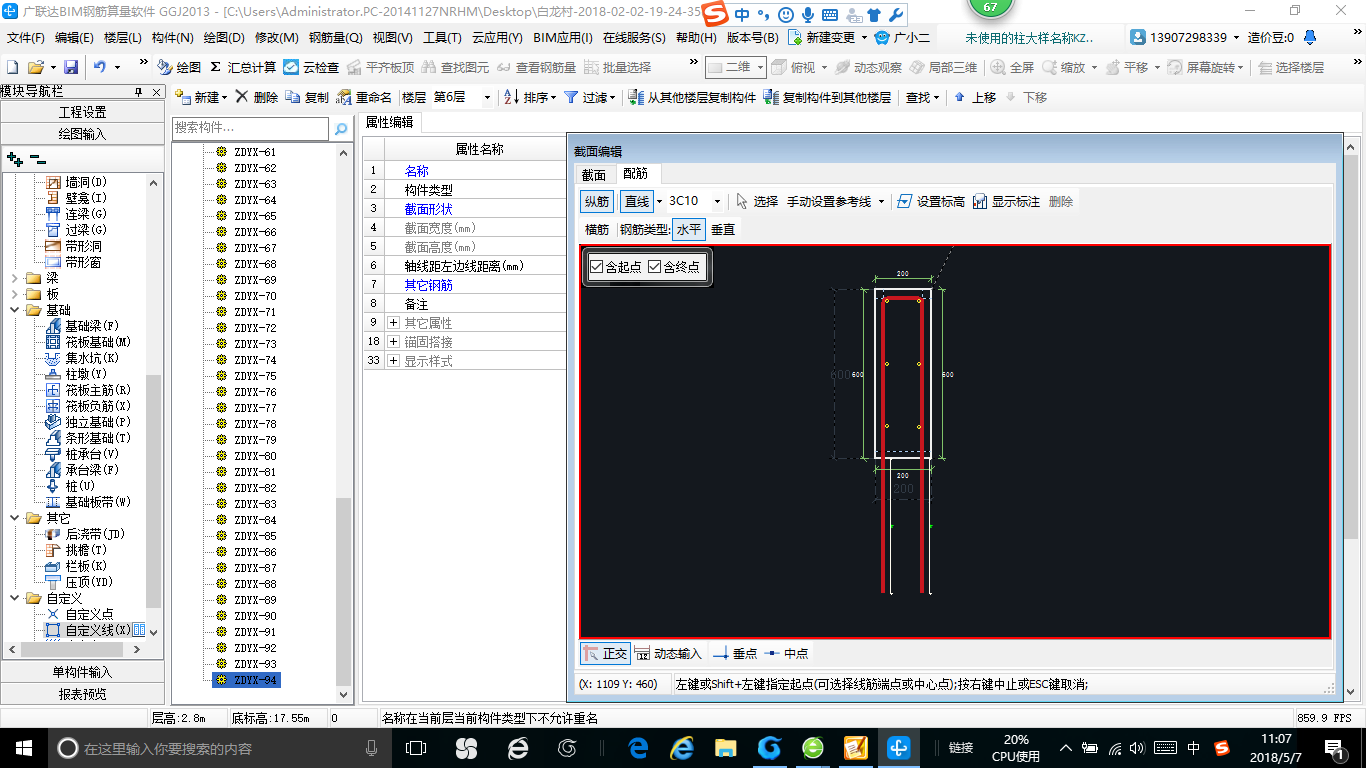The image size is (1366, 768).
Task: Toggle 显示标注 show annotation tool
Action: click(1006, 201)
